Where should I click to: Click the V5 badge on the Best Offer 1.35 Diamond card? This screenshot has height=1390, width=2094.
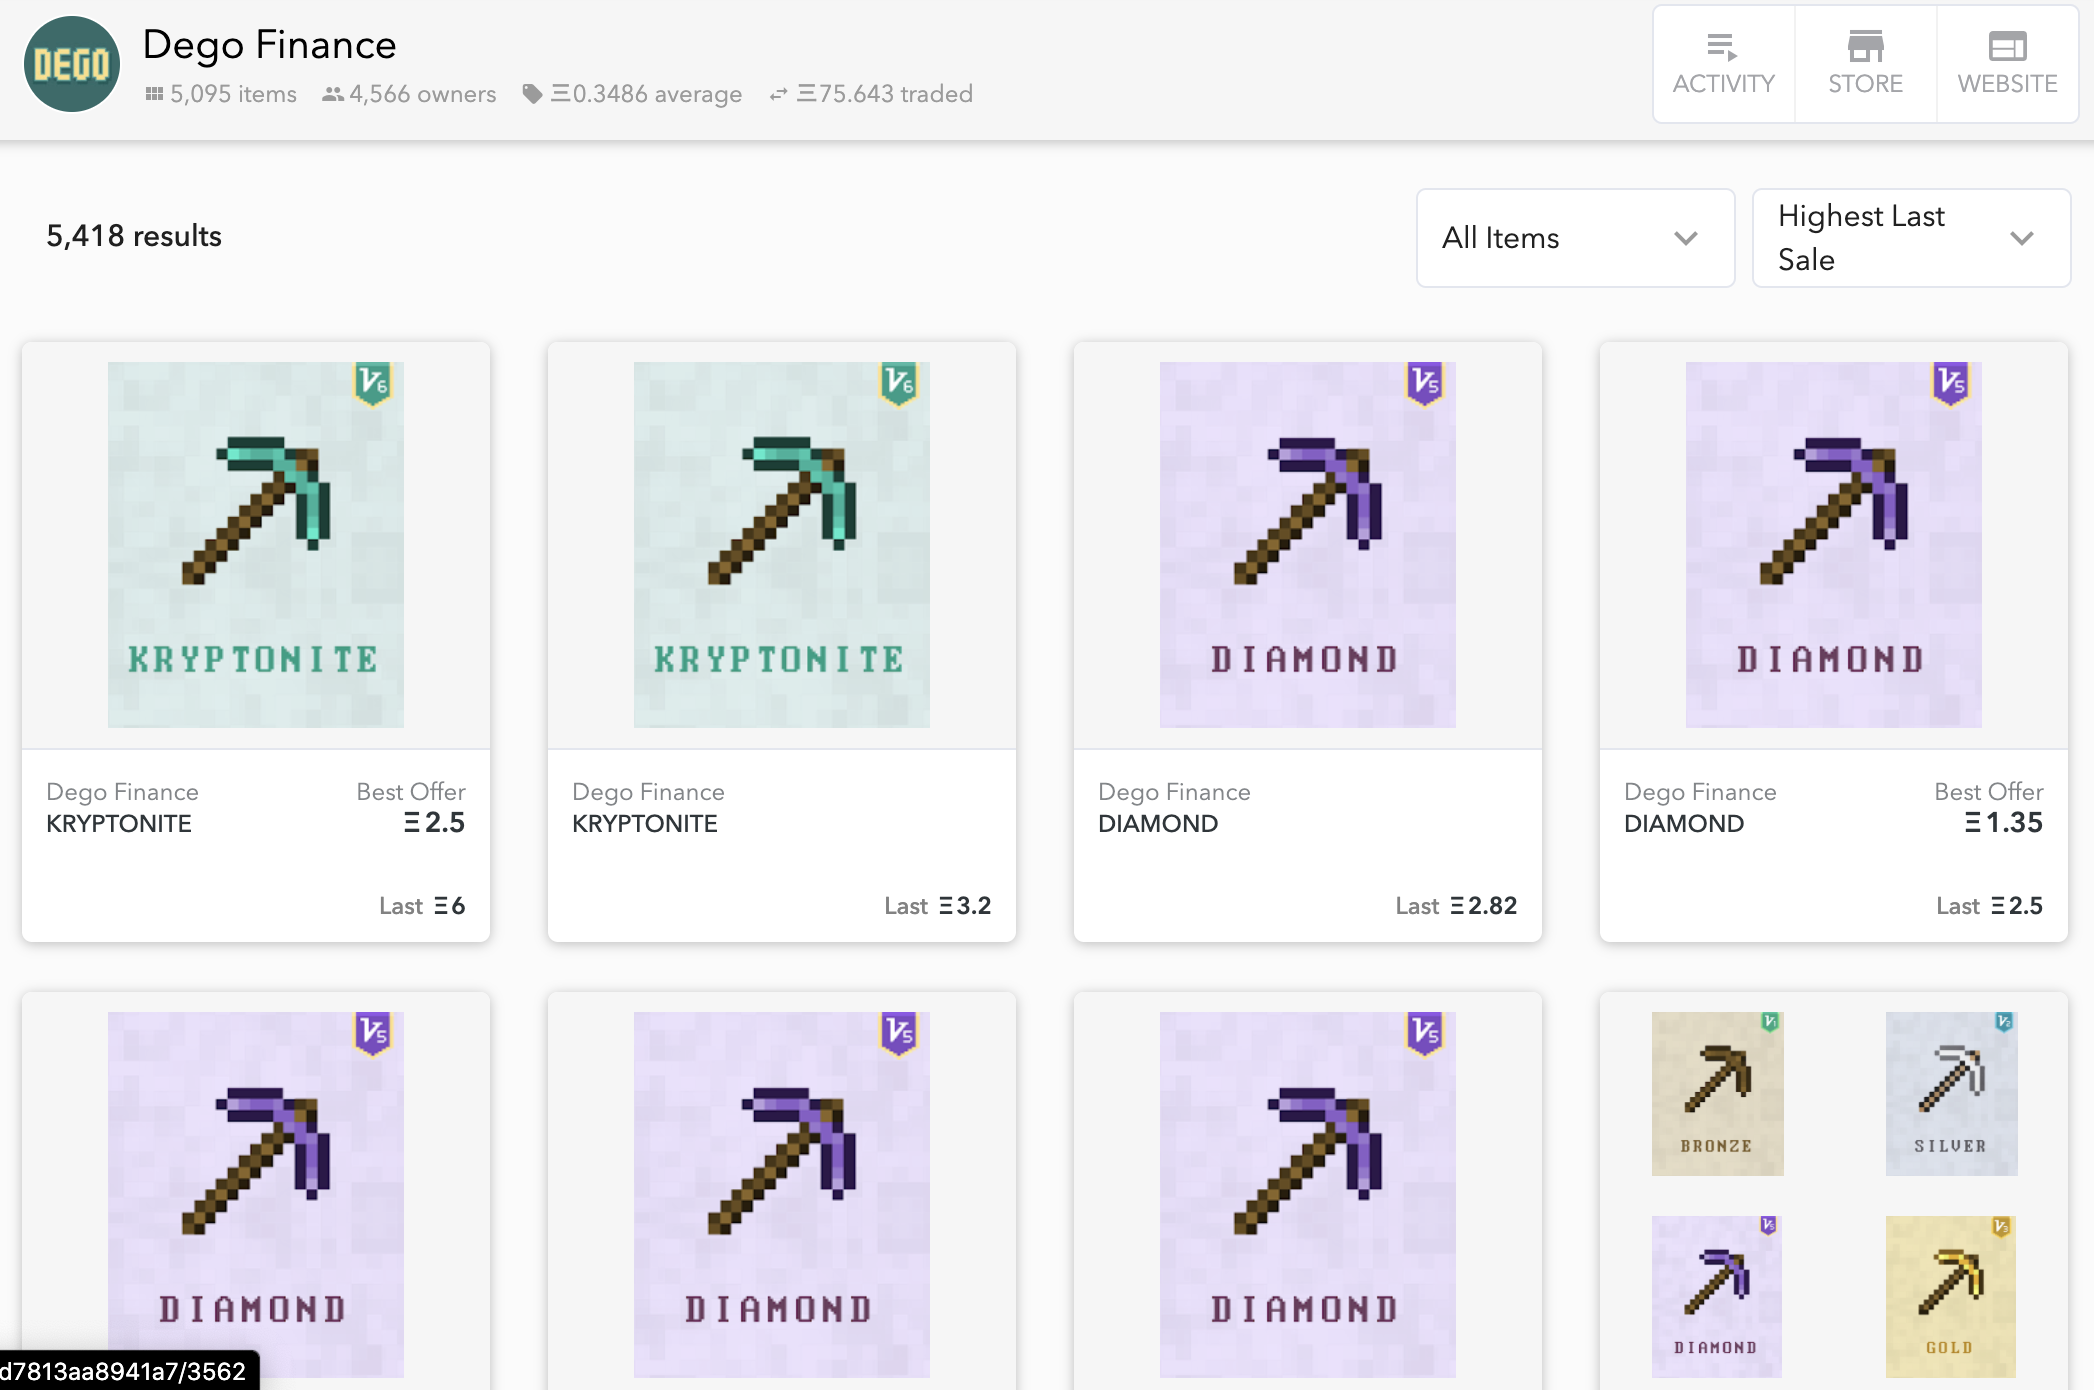pos(1951,384)
